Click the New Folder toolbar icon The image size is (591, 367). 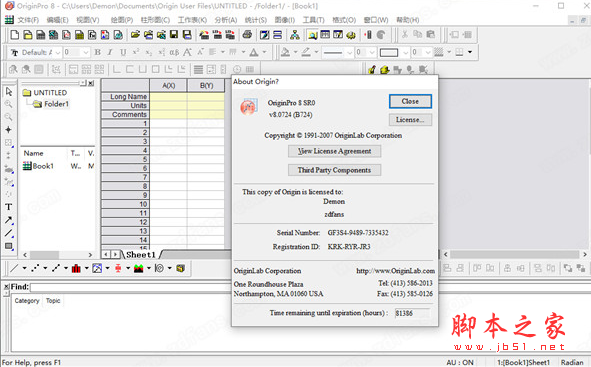click(x=28, y=35)
